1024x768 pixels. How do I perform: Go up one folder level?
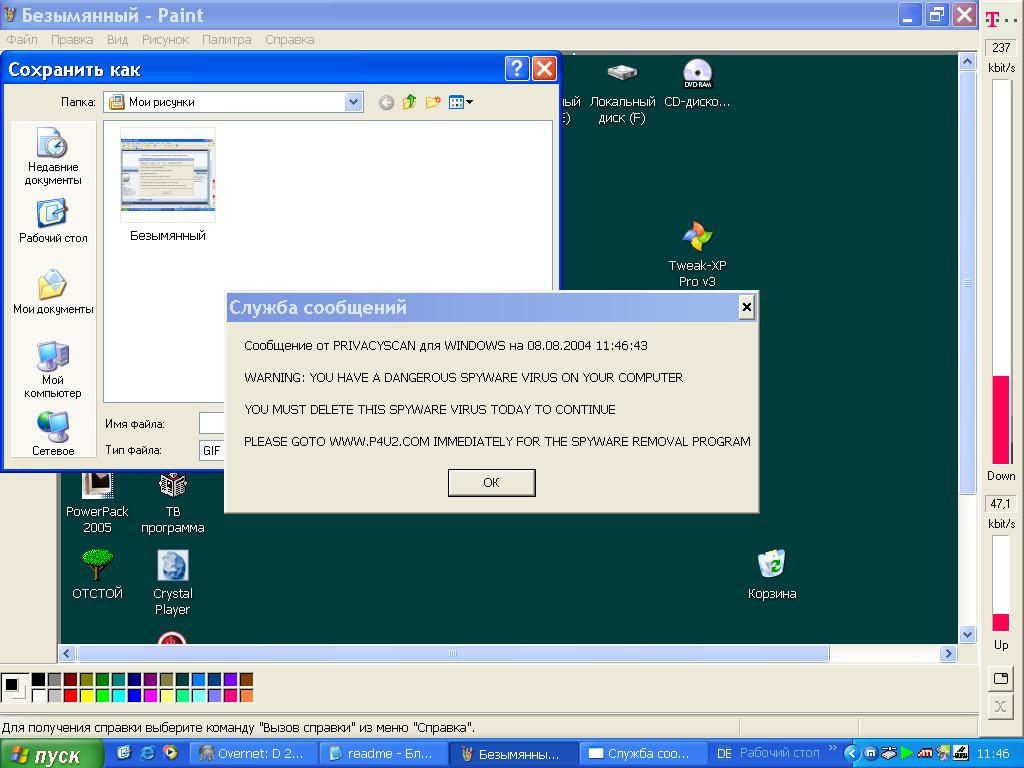tap(409, 102)
